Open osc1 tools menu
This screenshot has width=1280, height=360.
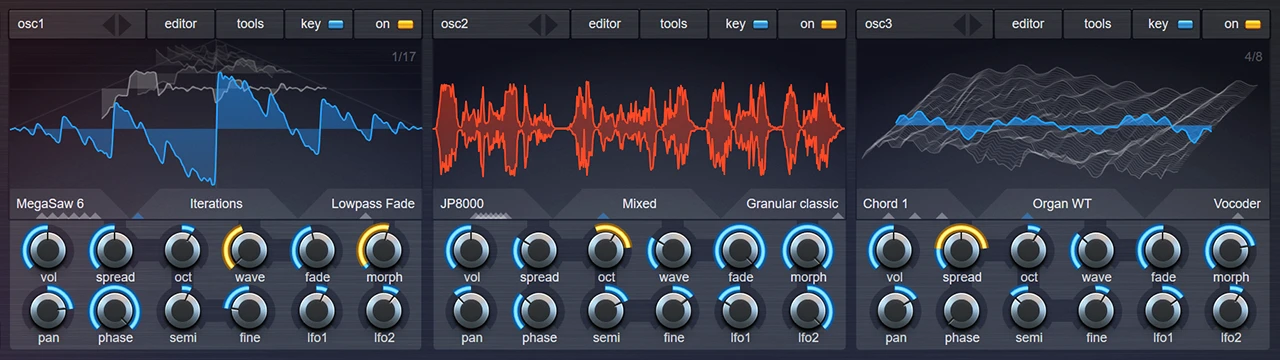(x=250, y=24)
